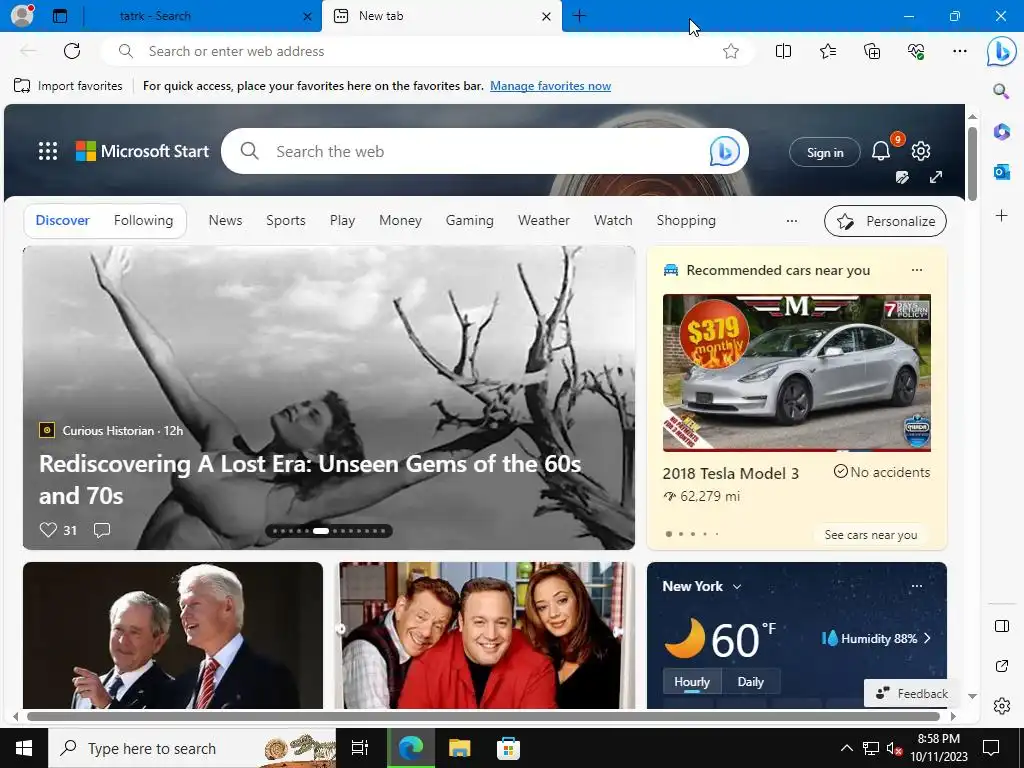The height and width of the screenshot is (768, 1024).
Task: Open page settings gear
Action: (x=921, y=151)
